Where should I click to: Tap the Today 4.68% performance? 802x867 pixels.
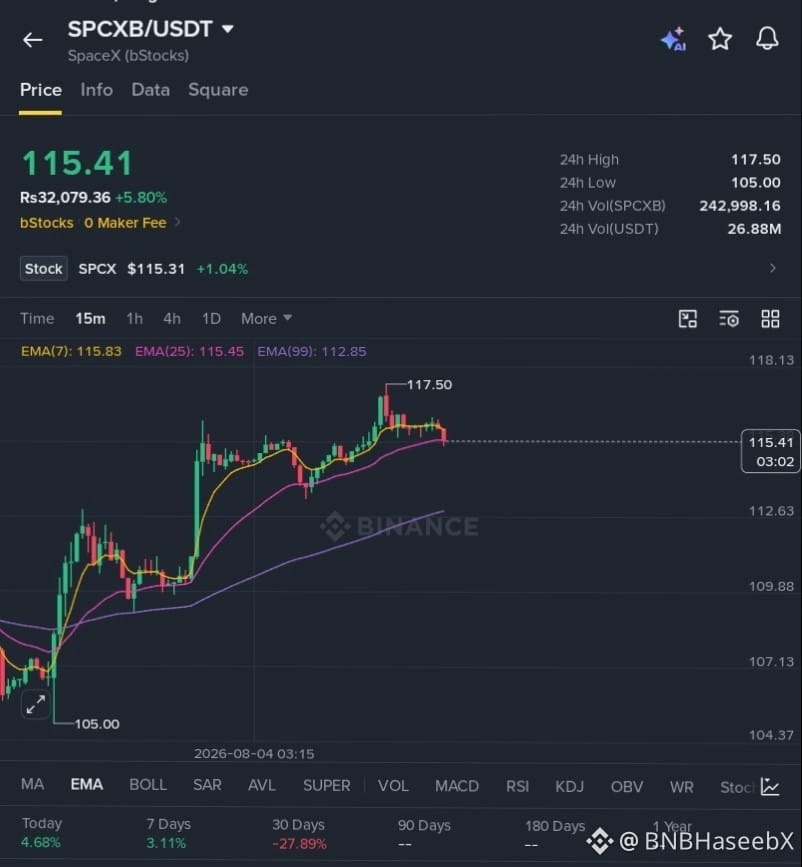42,833
